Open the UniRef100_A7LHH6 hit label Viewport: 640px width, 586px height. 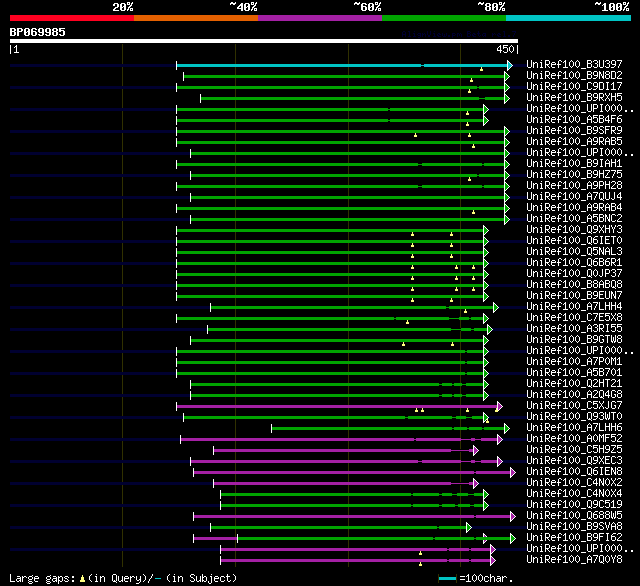(574, 428)
